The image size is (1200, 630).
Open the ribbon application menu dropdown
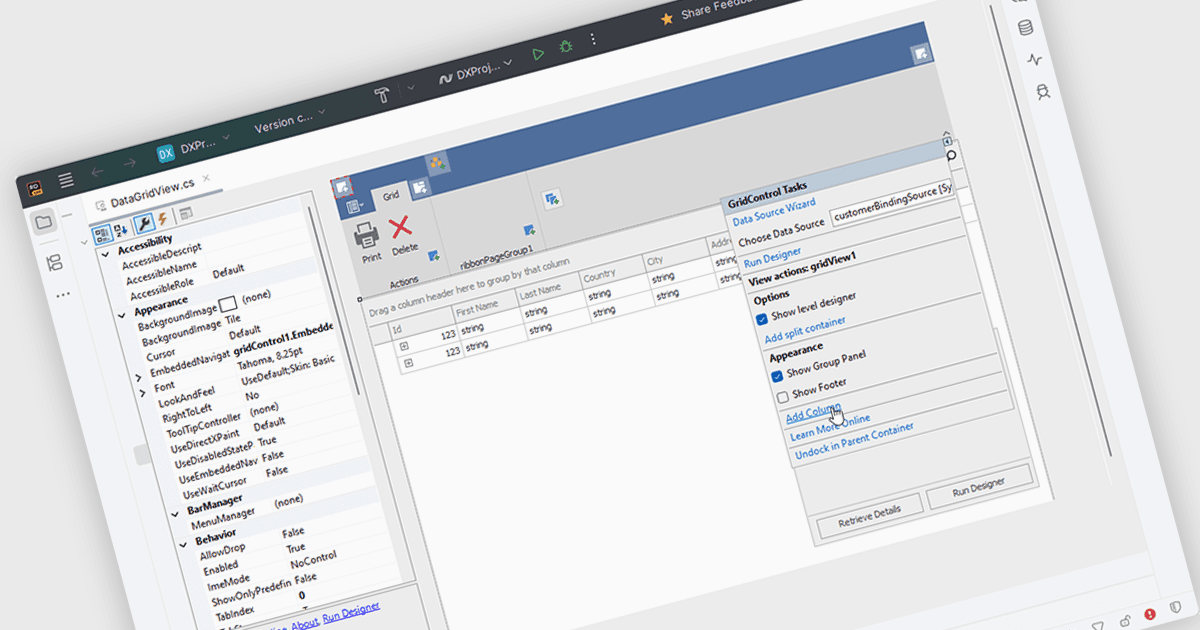coord(355,207)
